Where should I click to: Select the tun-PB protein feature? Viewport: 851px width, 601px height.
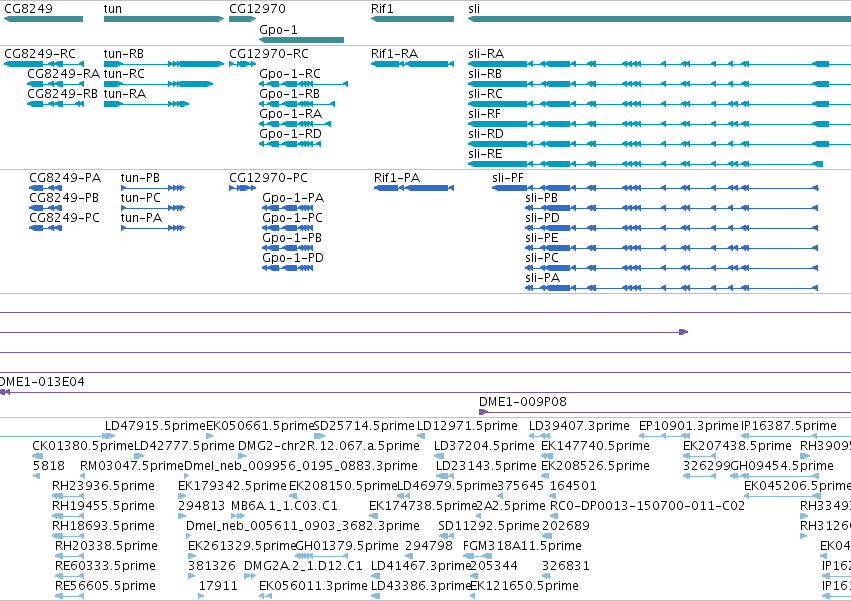click(153, 188)
